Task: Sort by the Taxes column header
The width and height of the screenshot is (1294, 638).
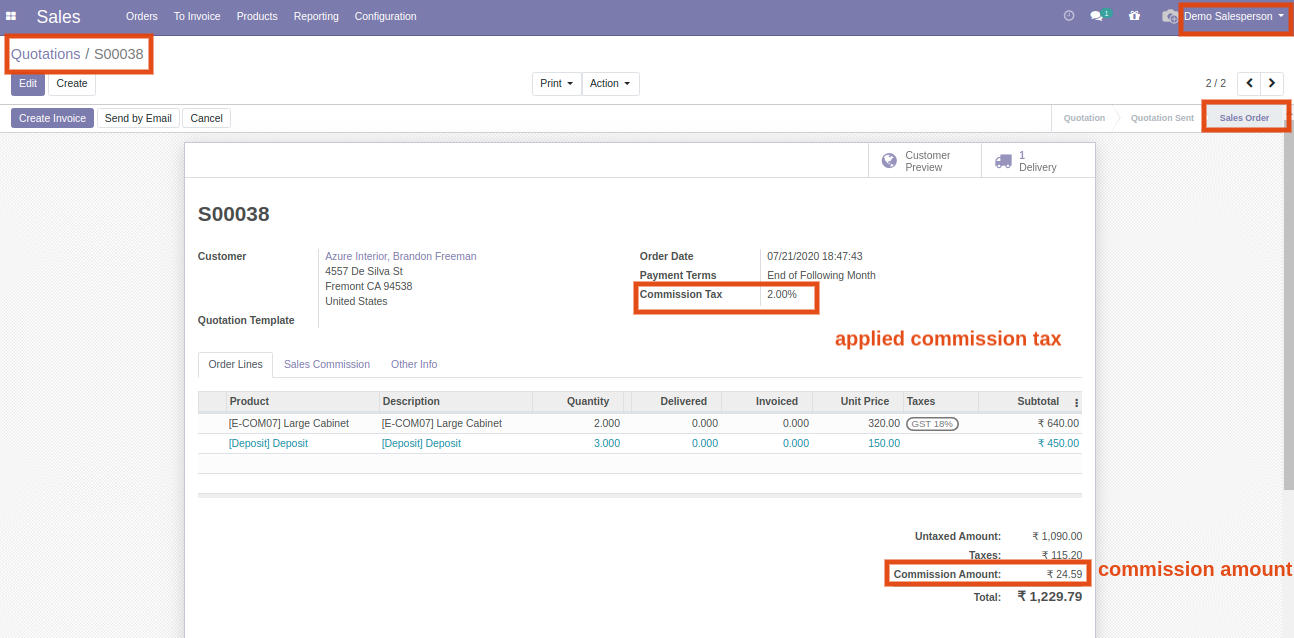Action: click(x=941, y=402)
